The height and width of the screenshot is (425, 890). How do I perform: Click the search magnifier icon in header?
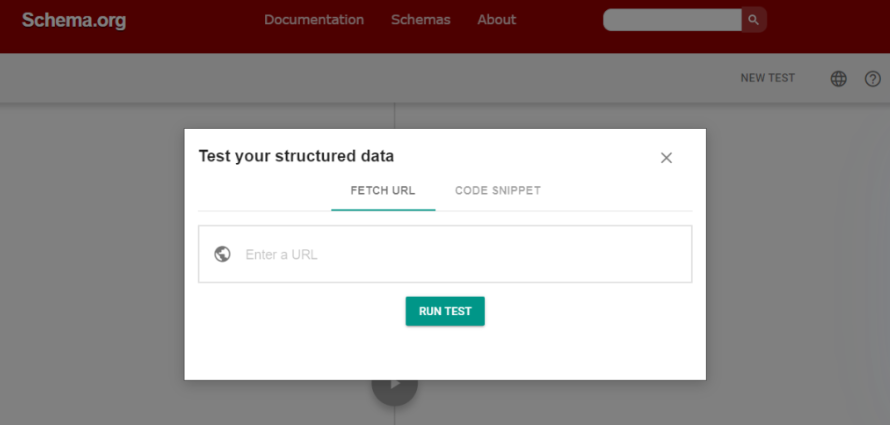pyautogui.click(x=754, y=20)
